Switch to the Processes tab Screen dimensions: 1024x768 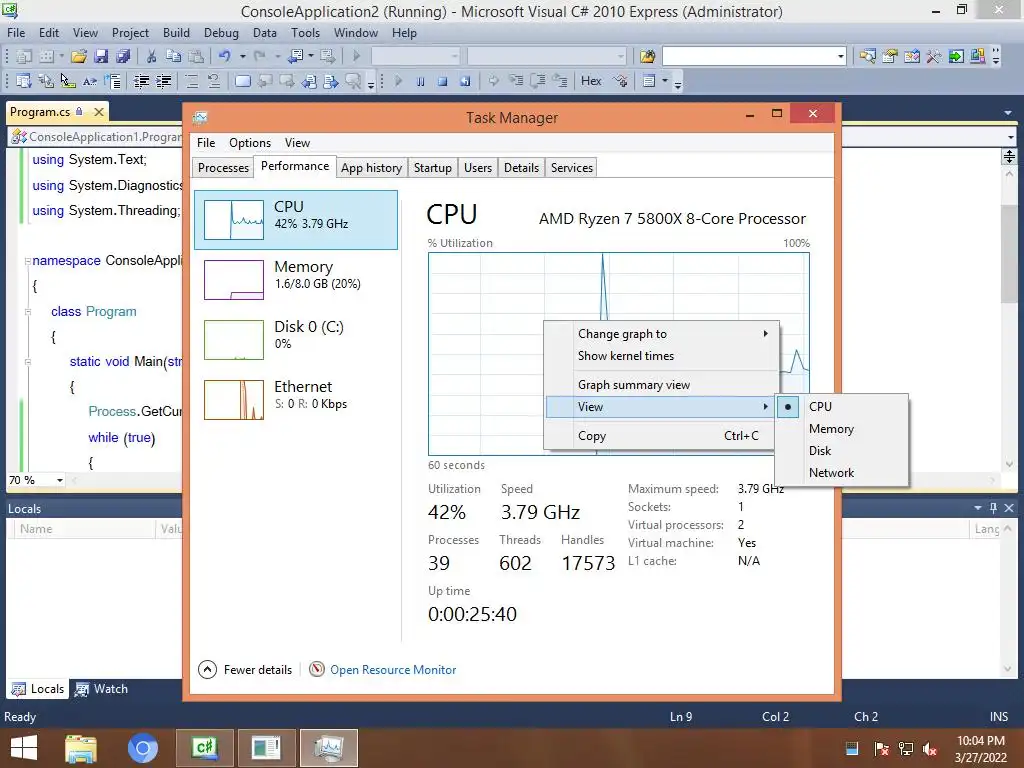223,168
